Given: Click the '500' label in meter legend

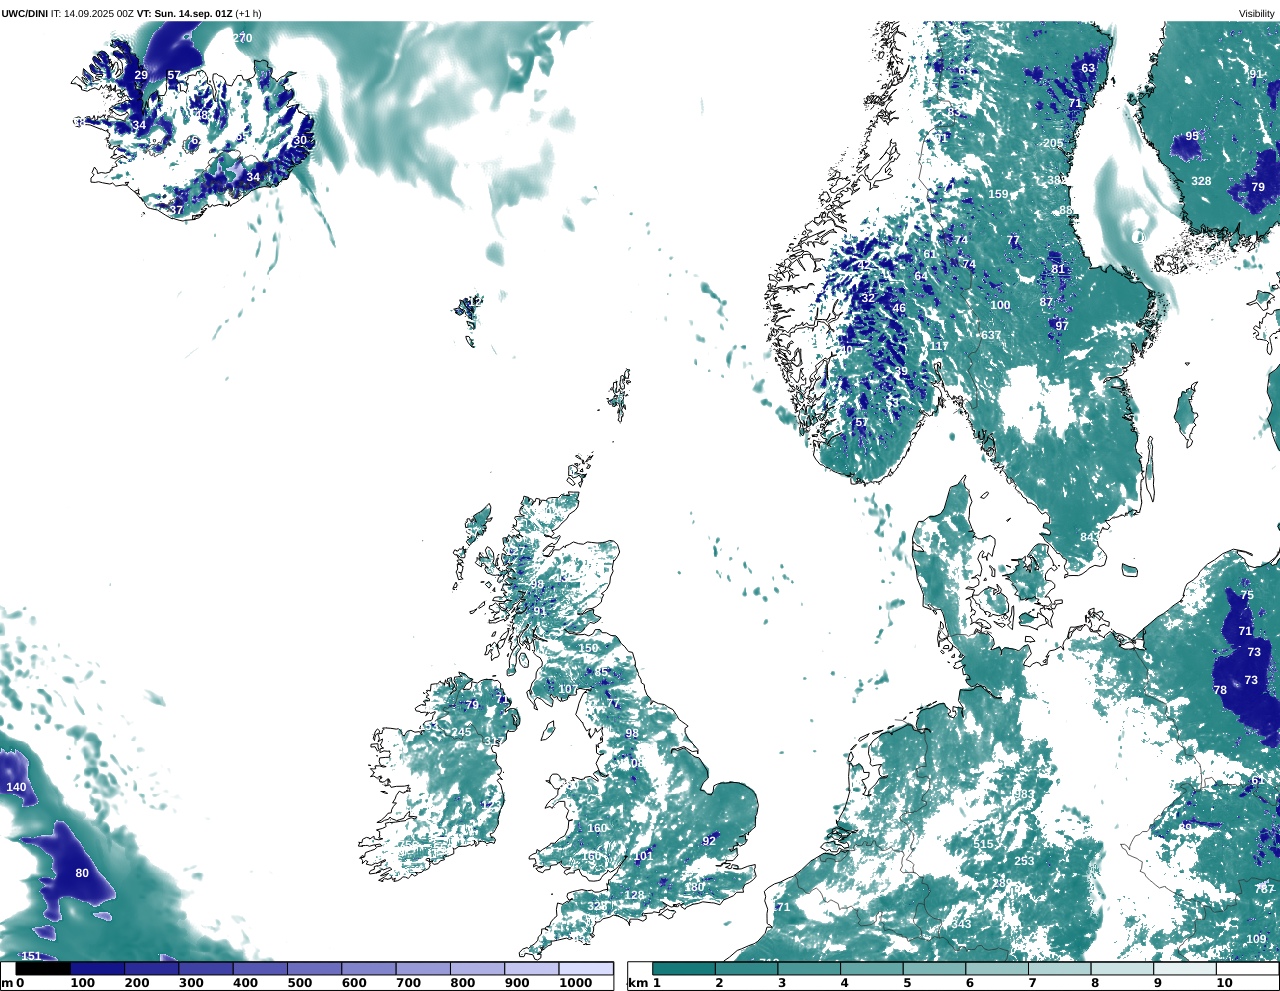Looking at the screenshot, I should (300, 983).
